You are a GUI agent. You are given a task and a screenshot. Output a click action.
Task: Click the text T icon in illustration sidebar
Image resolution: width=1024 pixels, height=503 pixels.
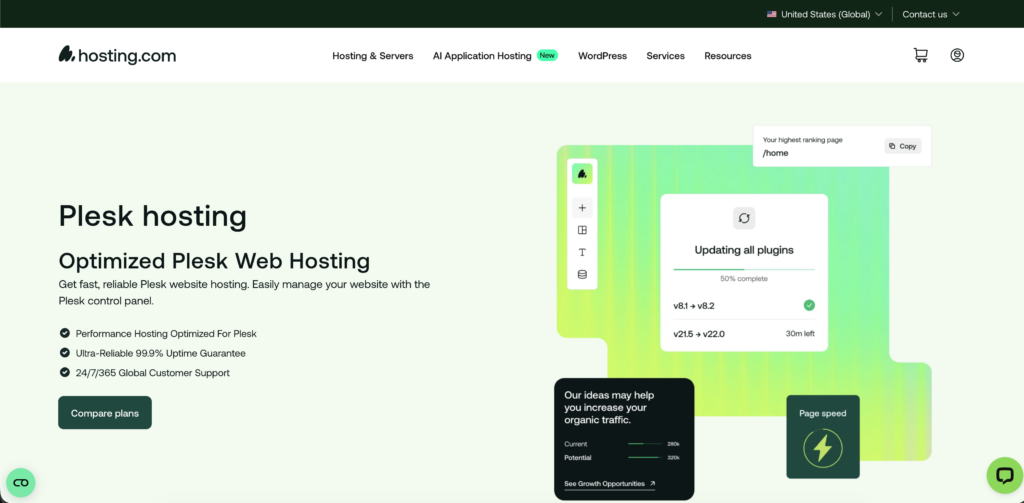pyautogui.click(x=582, y=252)
